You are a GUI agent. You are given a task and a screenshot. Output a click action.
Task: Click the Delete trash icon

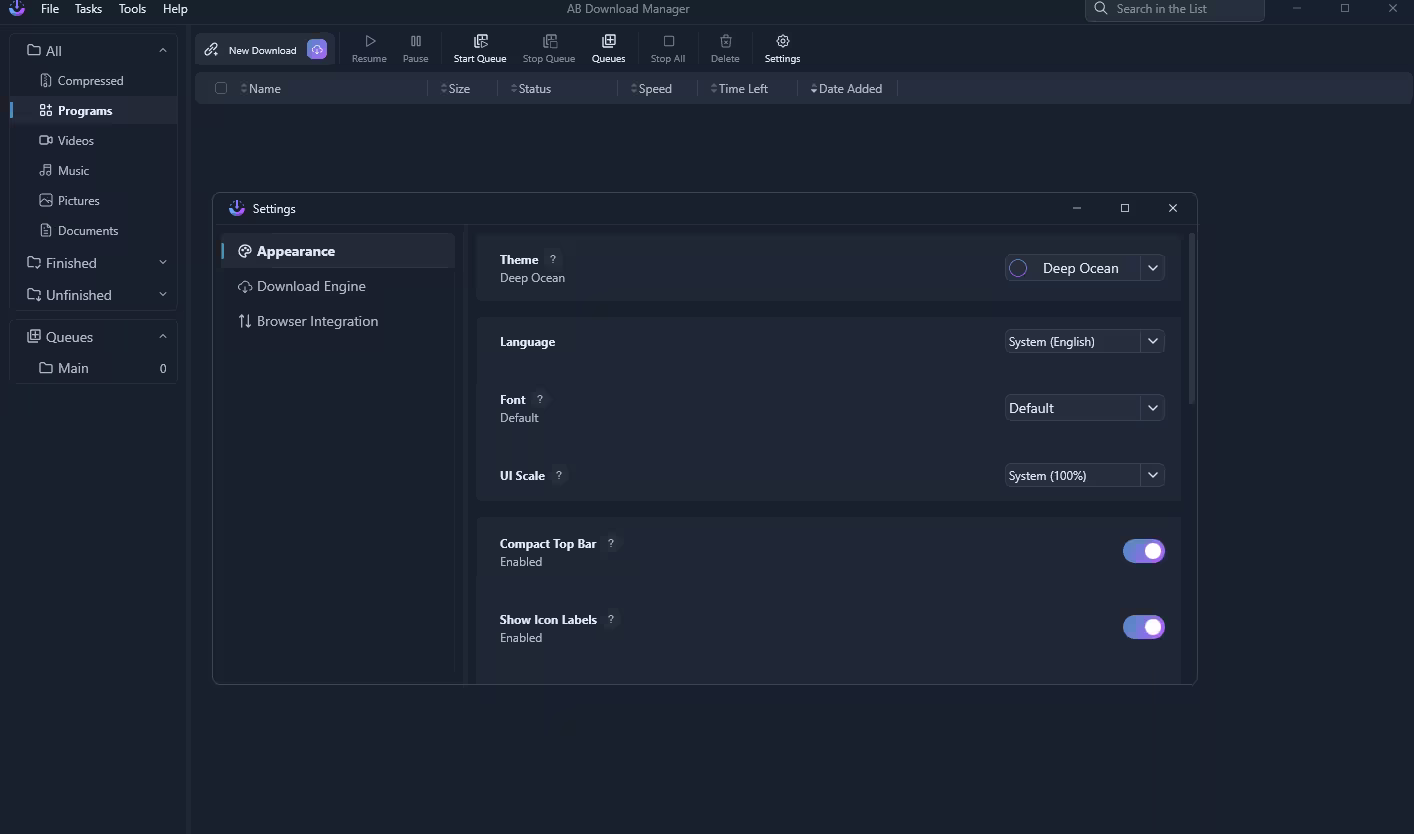coord(726,41)
